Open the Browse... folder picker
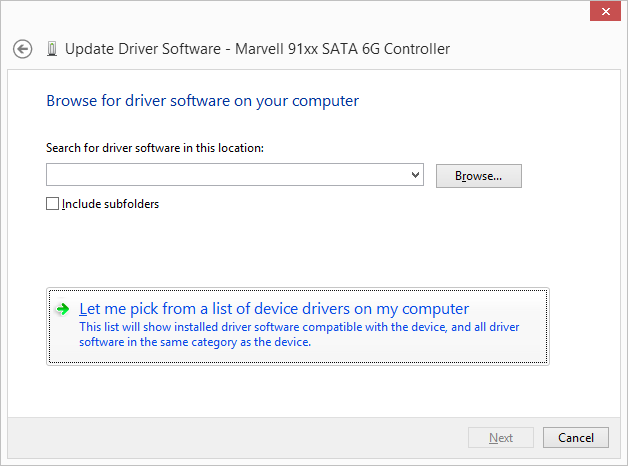 pos(479,176)
